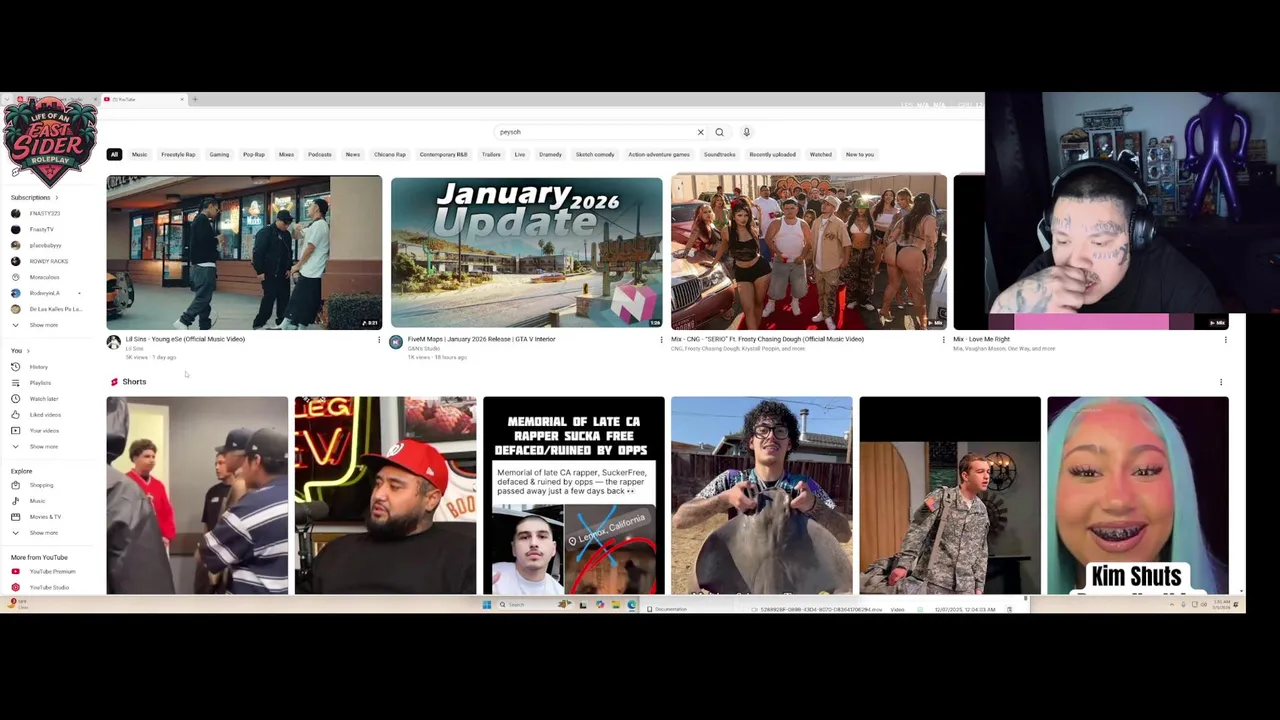Open more options for Lil Sins video

(x=379, y=340)
